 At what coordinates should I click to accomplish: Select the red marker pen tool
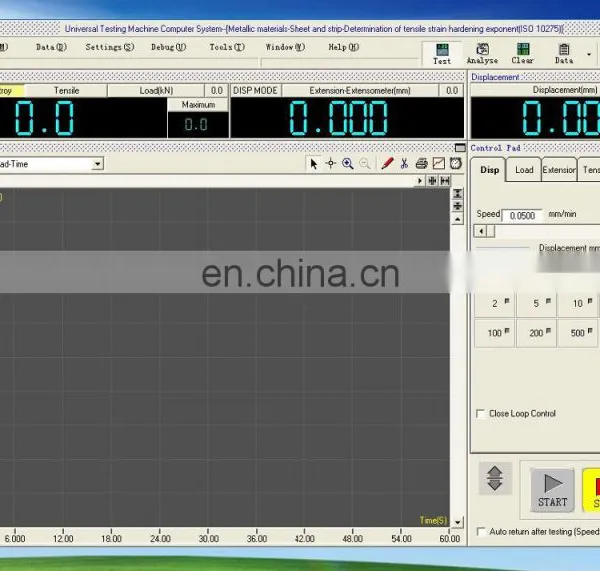387,164
